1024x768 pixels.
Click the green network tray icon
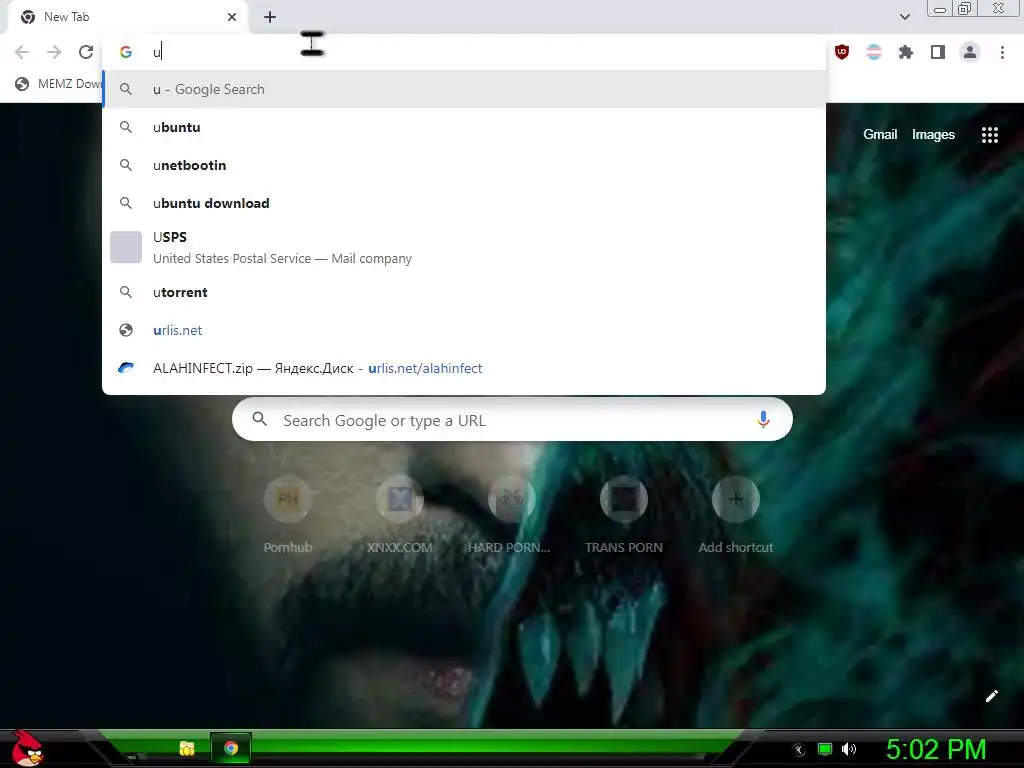[825, 749]
